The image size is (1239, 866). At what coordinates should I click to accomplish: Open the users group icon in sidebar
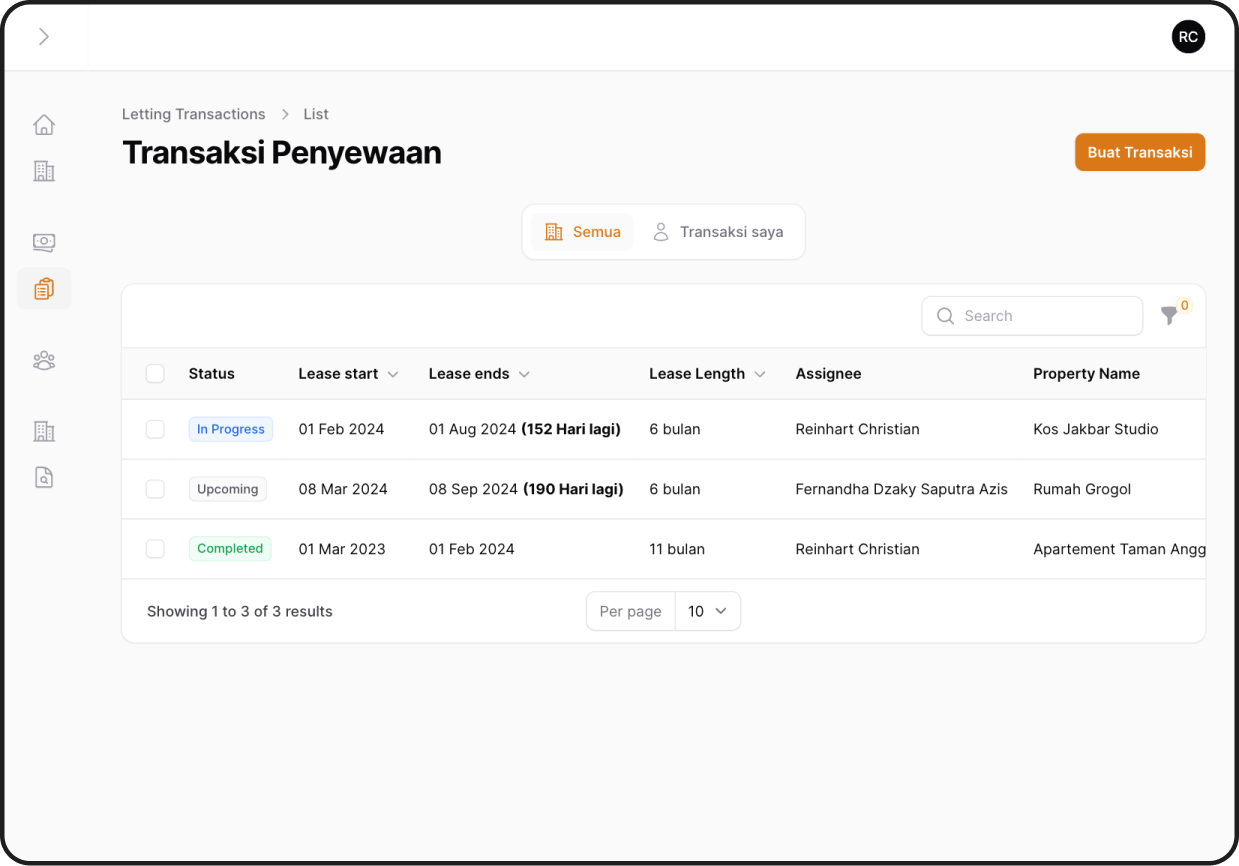(44, 361)
